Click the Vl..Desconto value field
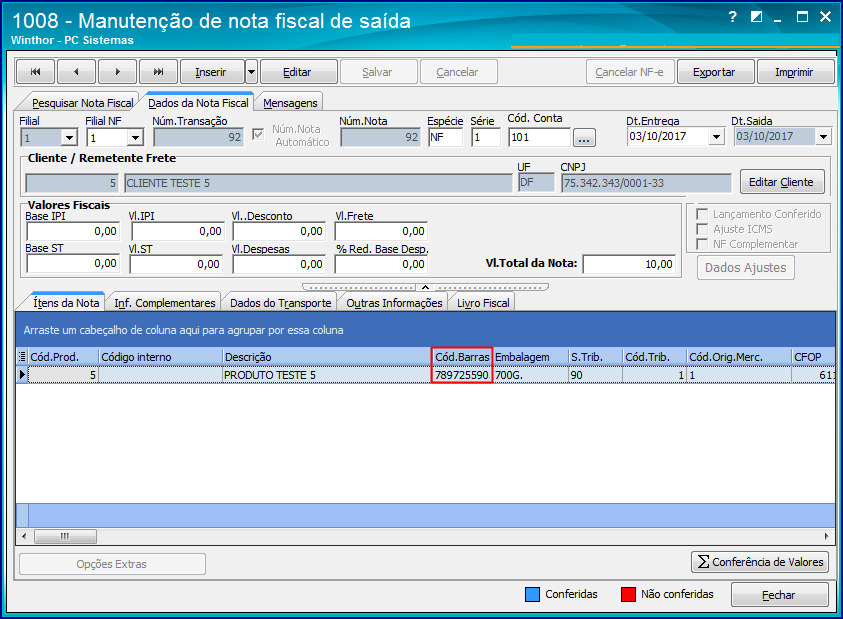The image size is (843, 619). click(x=279, y=231)
